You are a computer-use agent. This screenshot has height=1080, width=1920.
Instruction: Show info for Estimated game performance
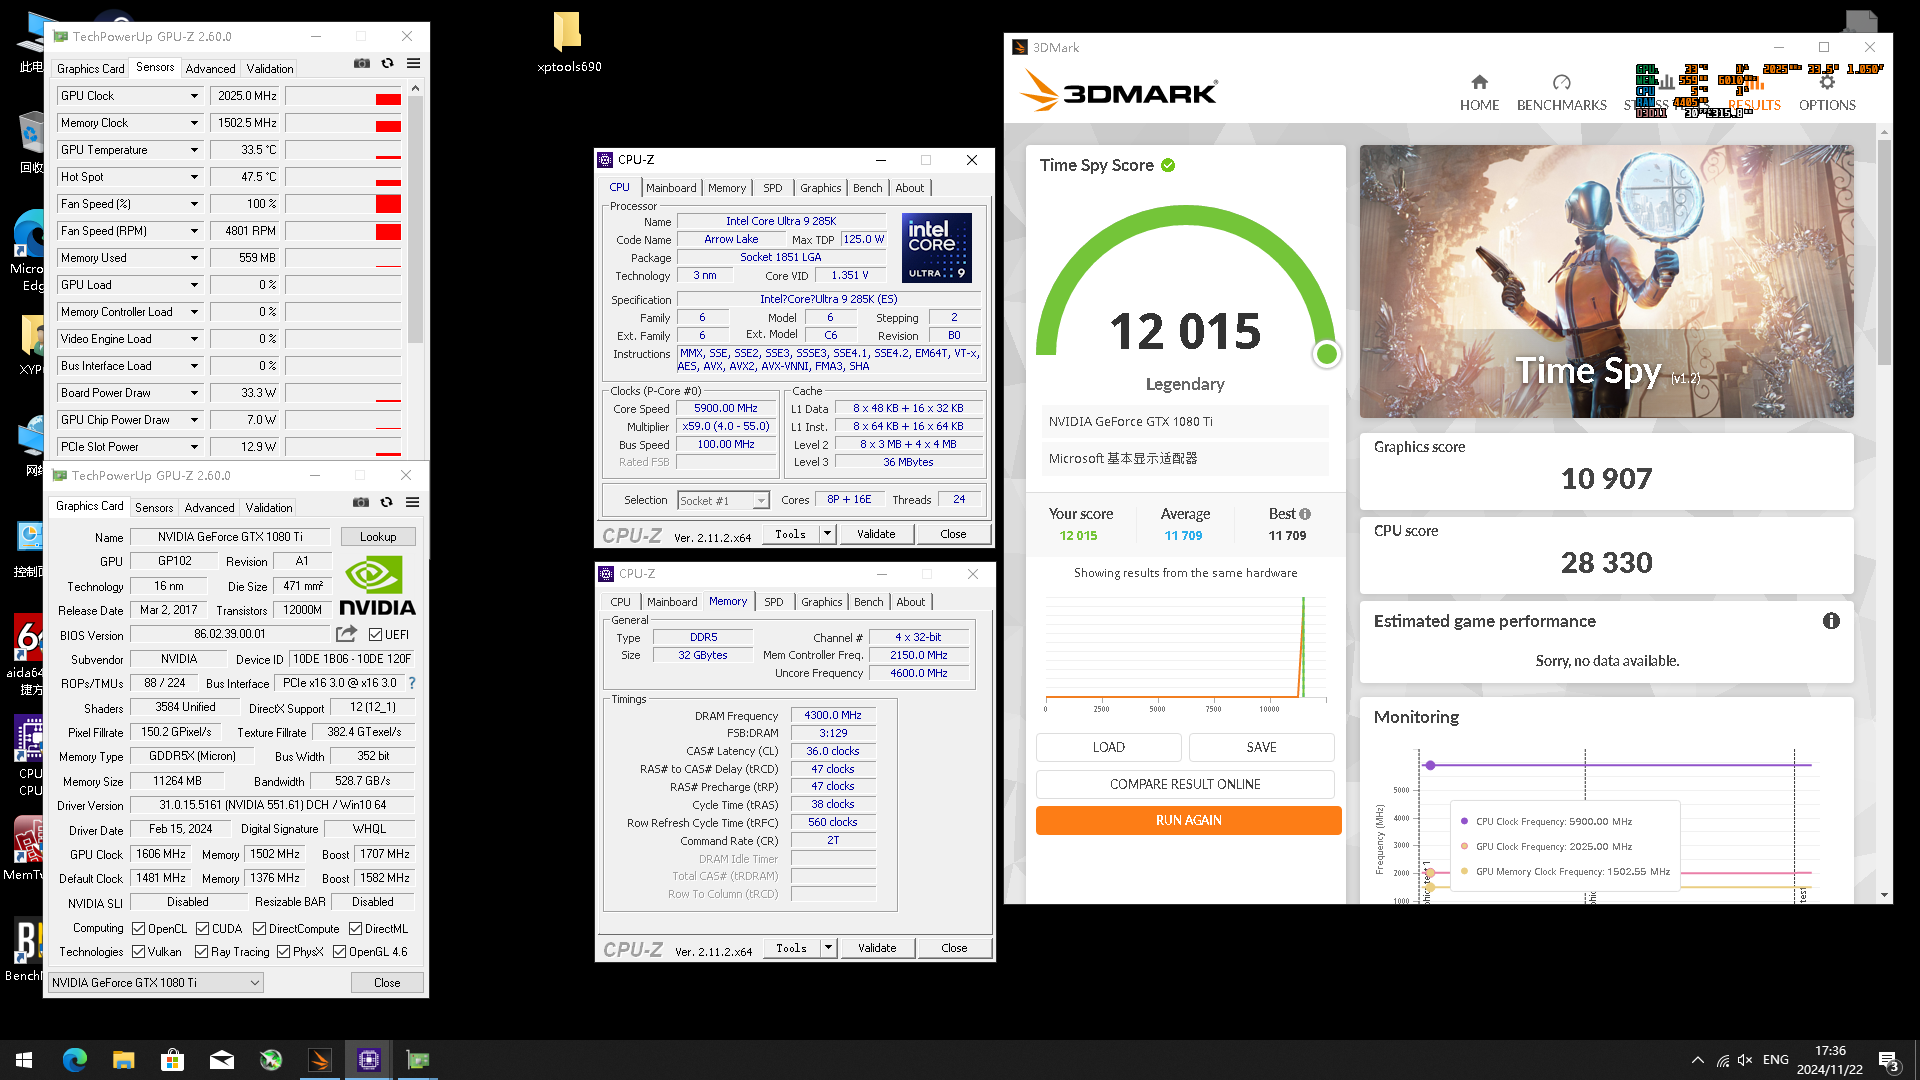pos(1831,621)
